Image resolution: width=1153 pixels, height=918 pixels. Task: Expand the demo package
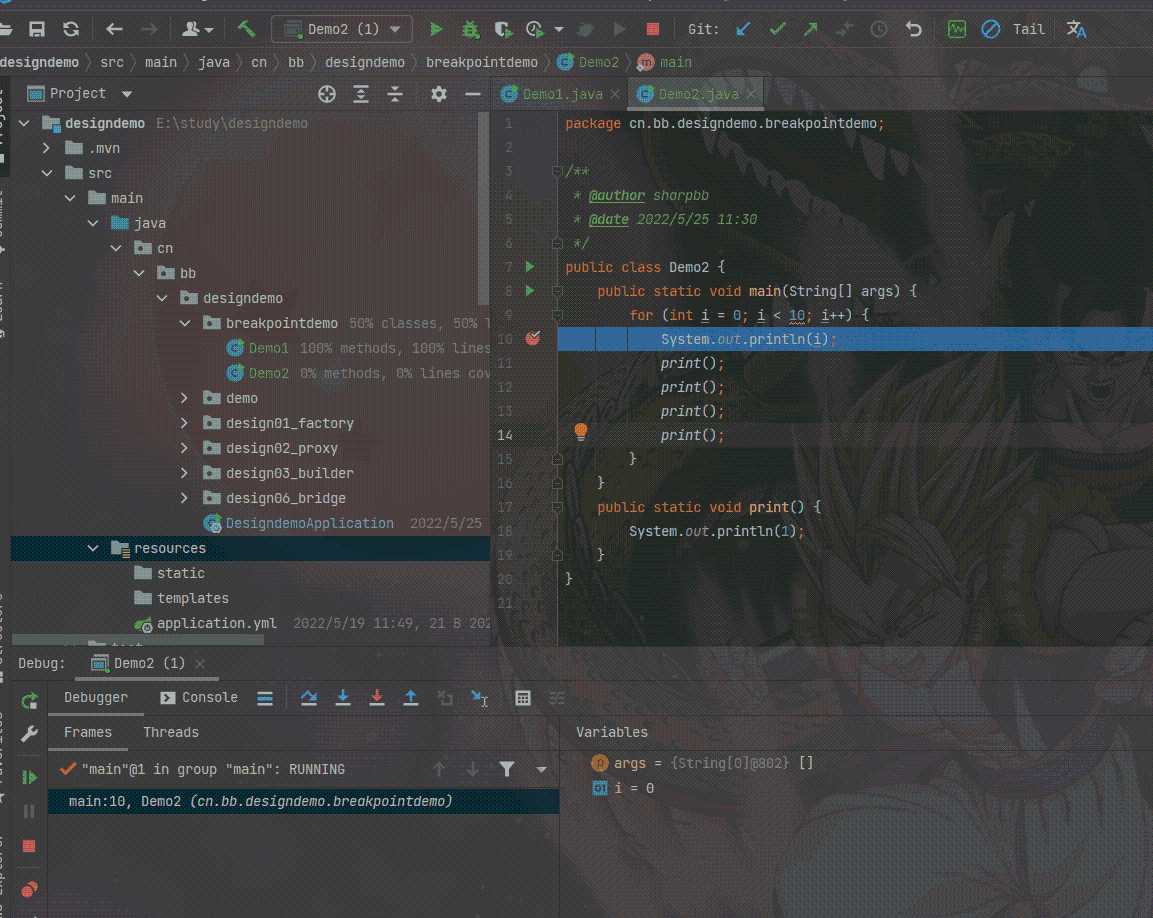pyautogui.click(x=185, y=398)
